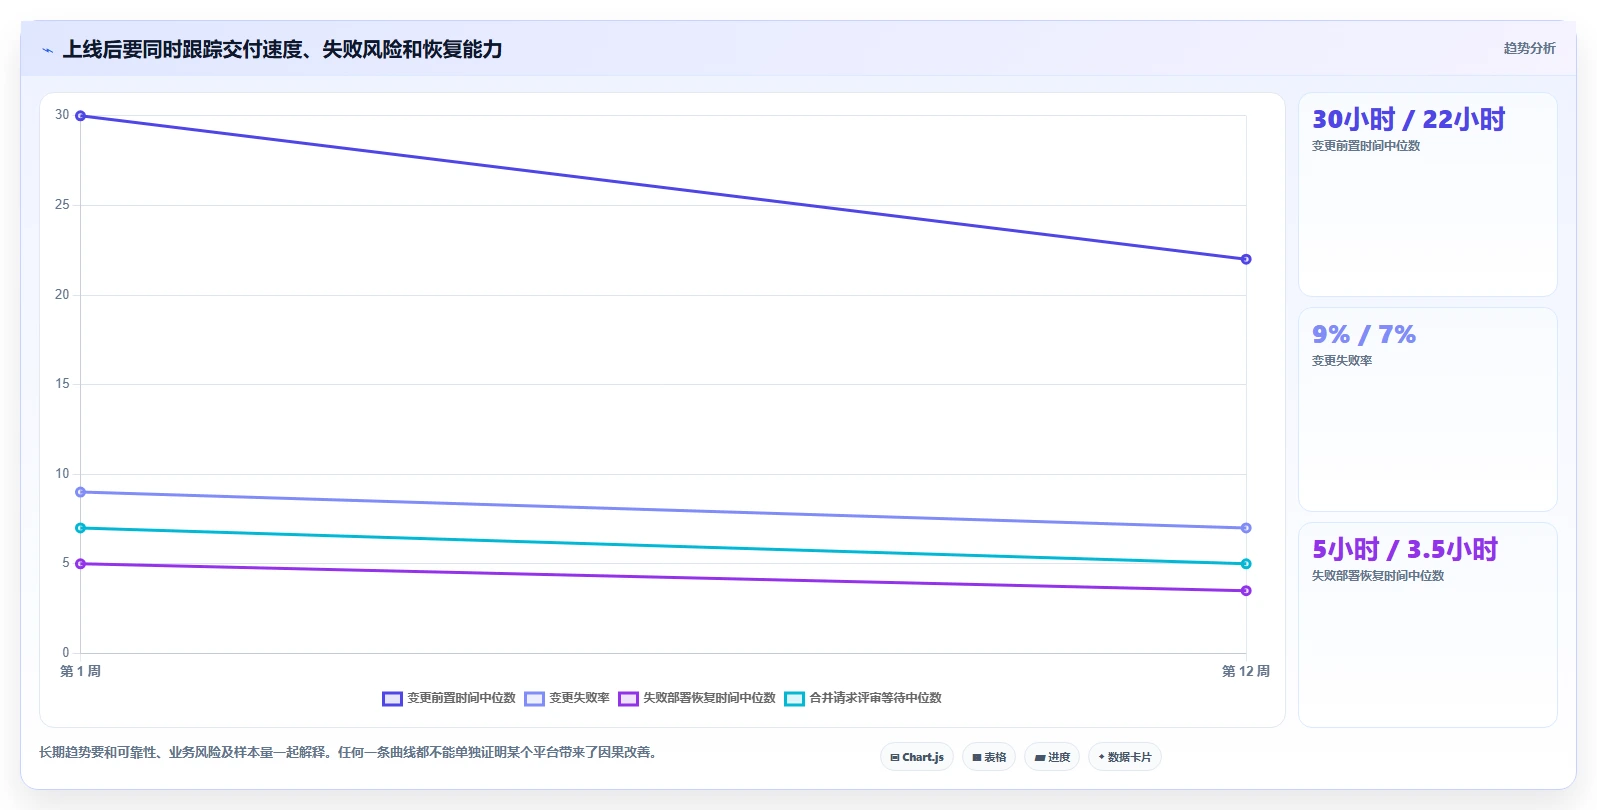This screenshot has height=810, width=1597.
Task: Click the 第 12 周 axis label
Action: tap(1246, 671)
